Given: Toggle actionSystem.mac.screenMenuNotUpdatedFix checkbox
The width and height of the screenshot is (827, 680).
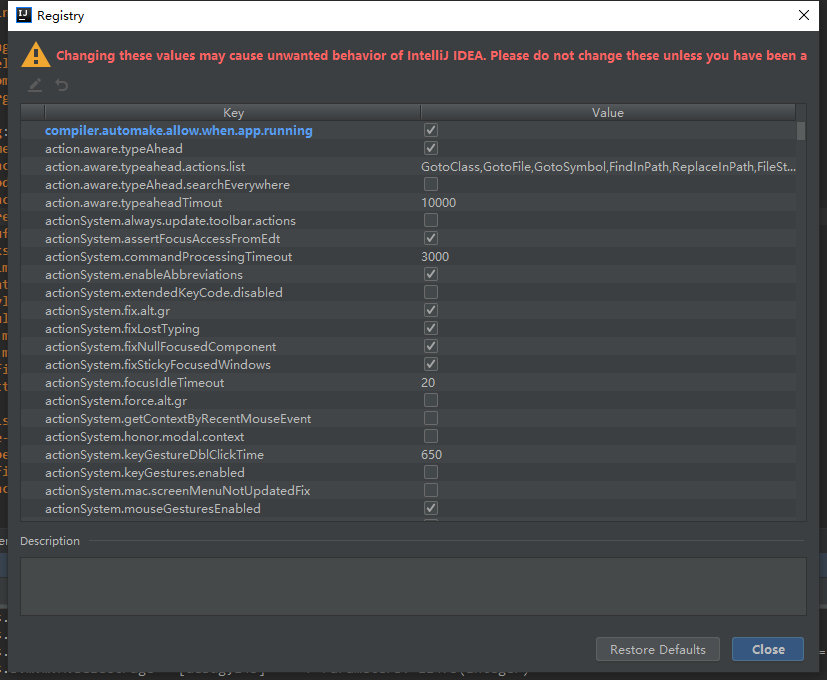Looking at the screenshot, I should click(431, 490).
